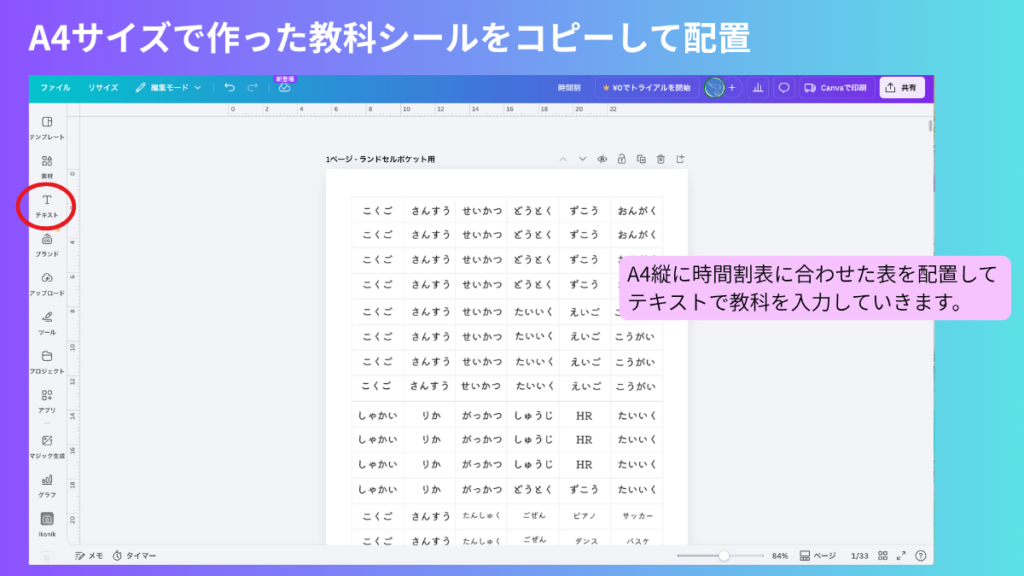Delete the current page with the trash icon

coord(661,159)
